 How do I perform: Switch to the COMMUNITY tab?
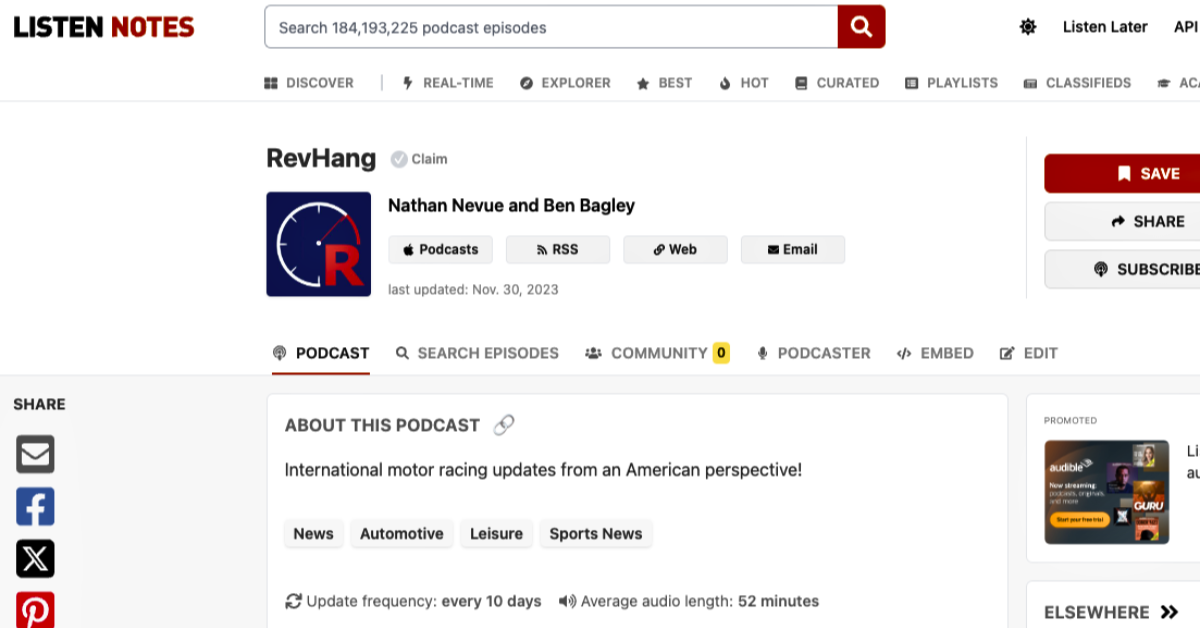tap(657, 353)
